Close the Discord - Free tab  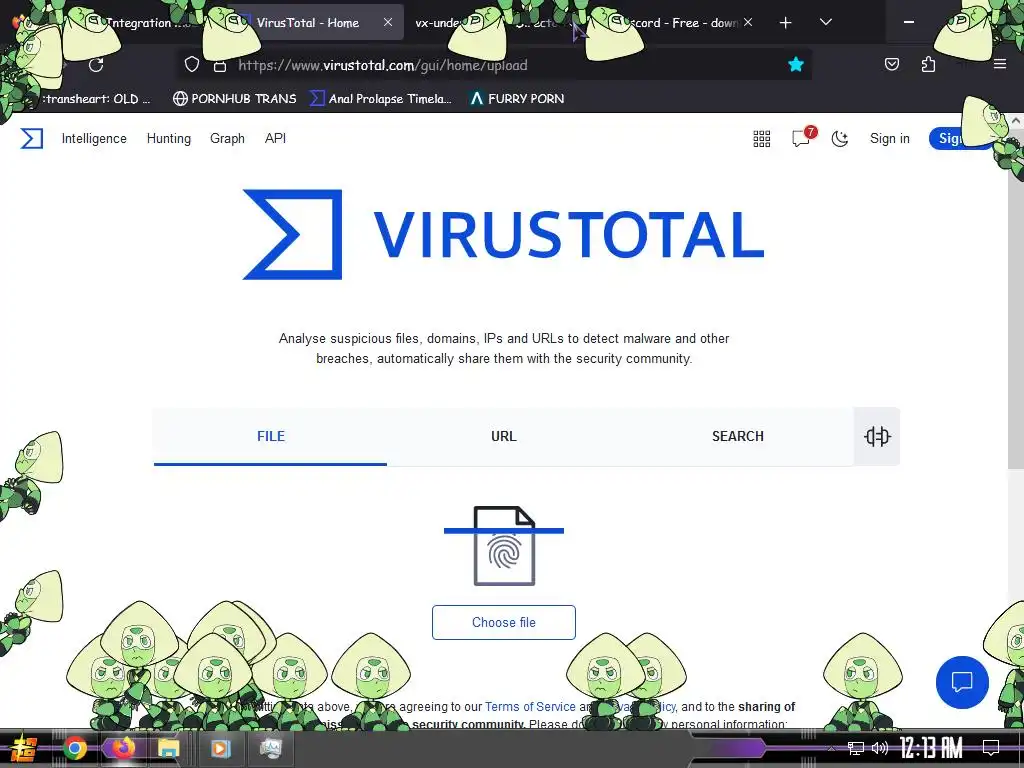click(748, 22)
